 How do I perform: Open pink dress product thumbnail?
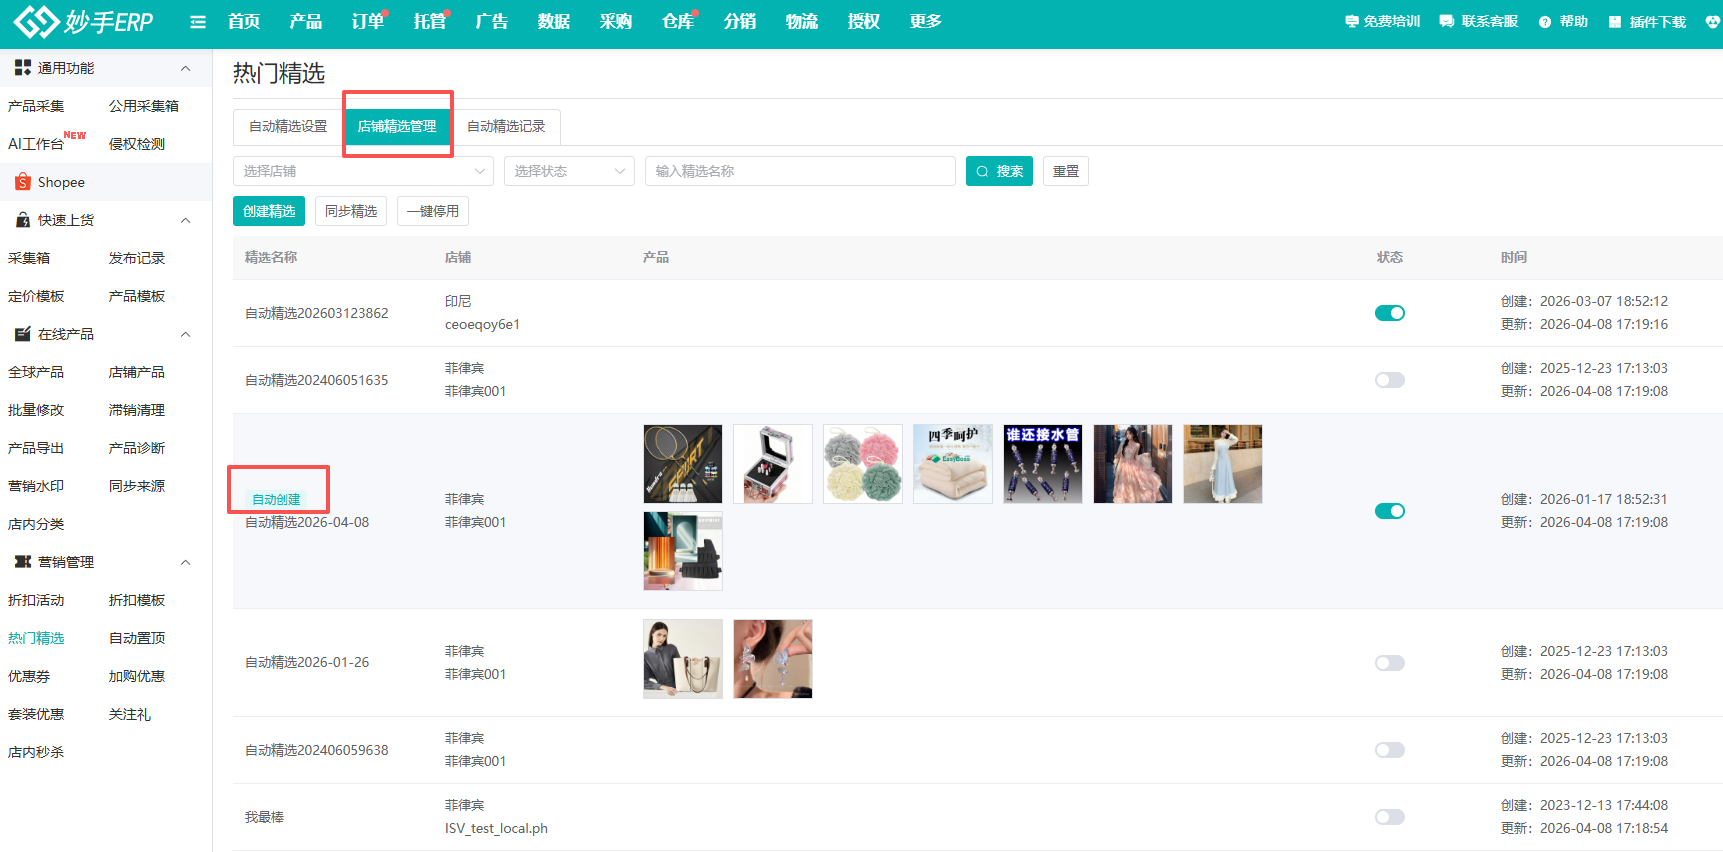pos(1133,464)
